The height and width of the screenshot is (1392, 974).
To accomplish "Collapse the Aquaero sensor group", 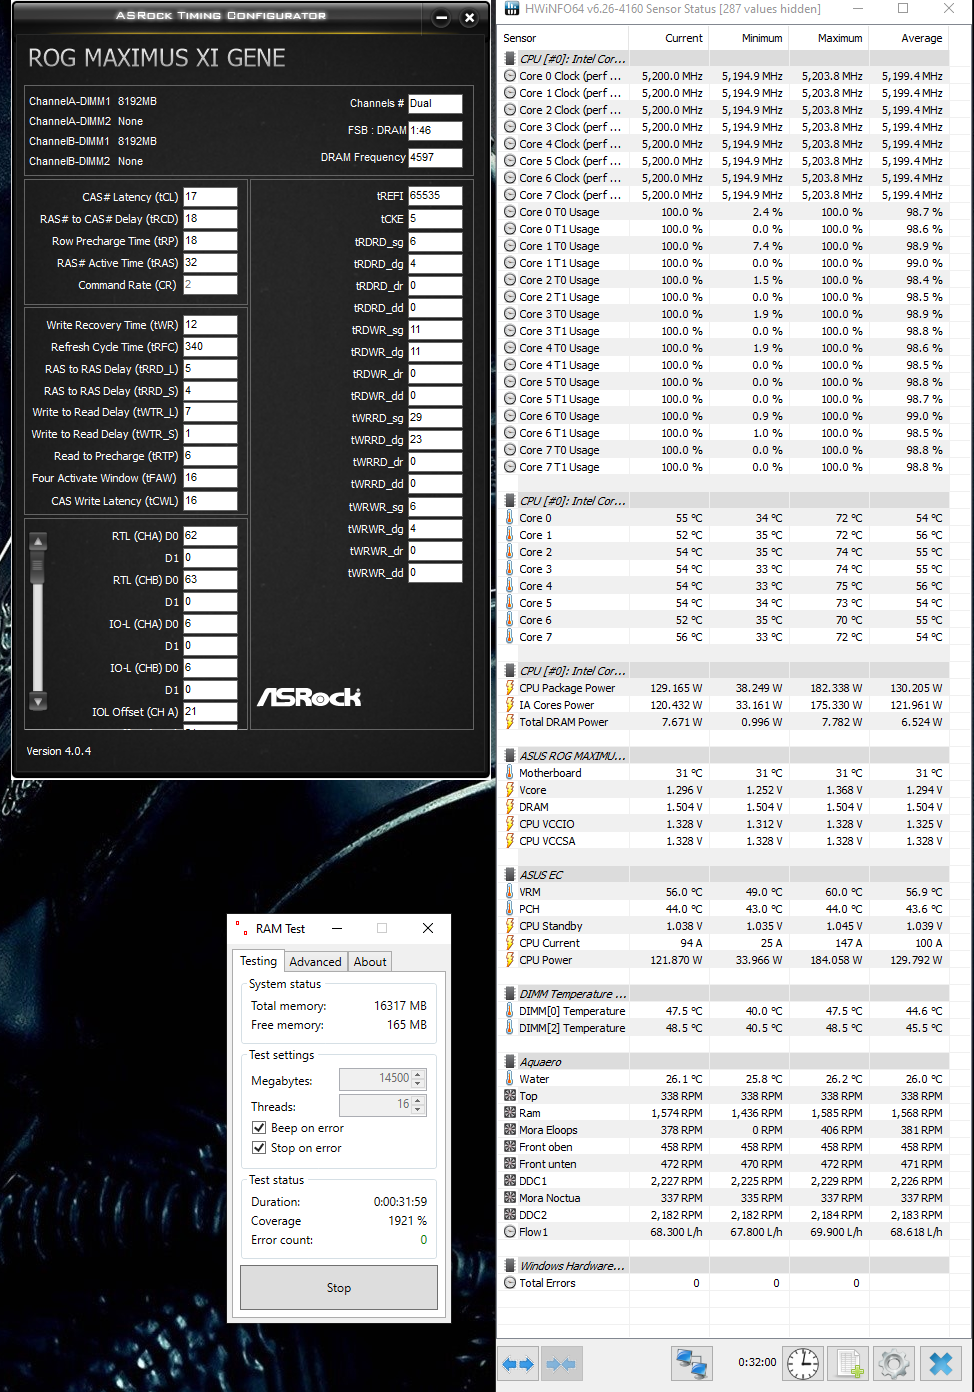I will [x=510, y=1062].
